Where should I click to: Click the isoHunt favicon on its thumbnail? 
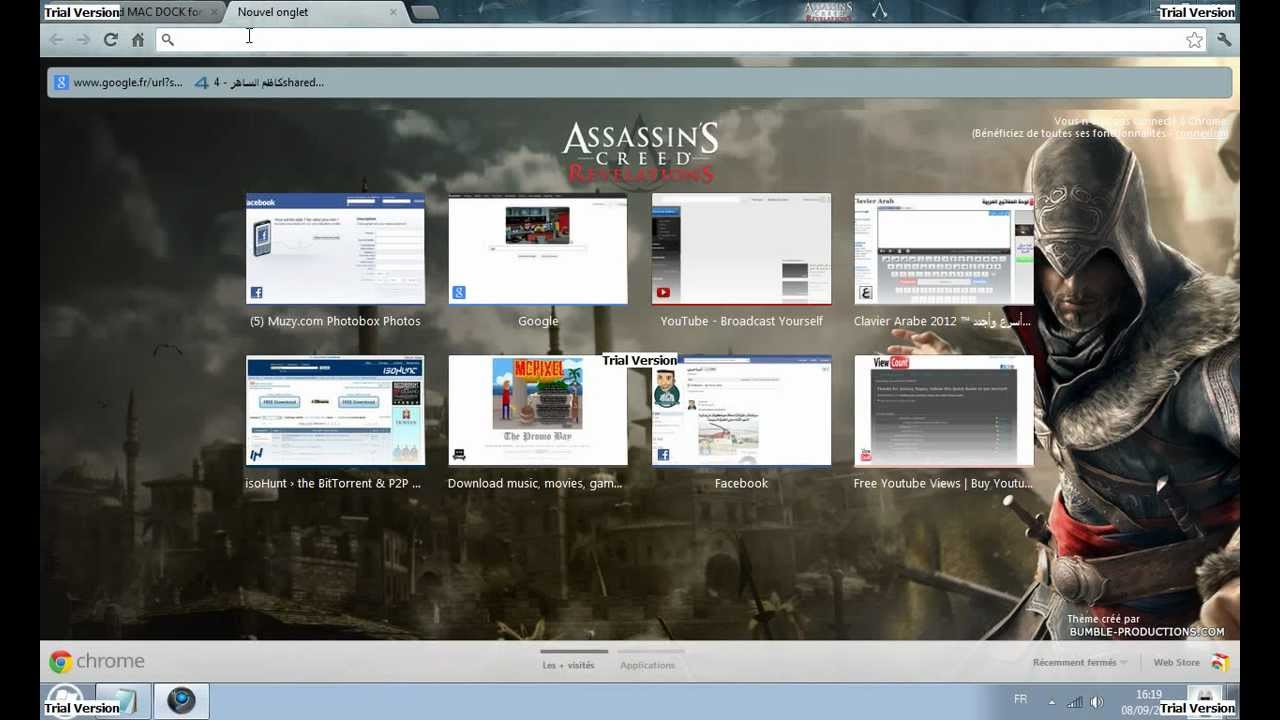point(256,455)
